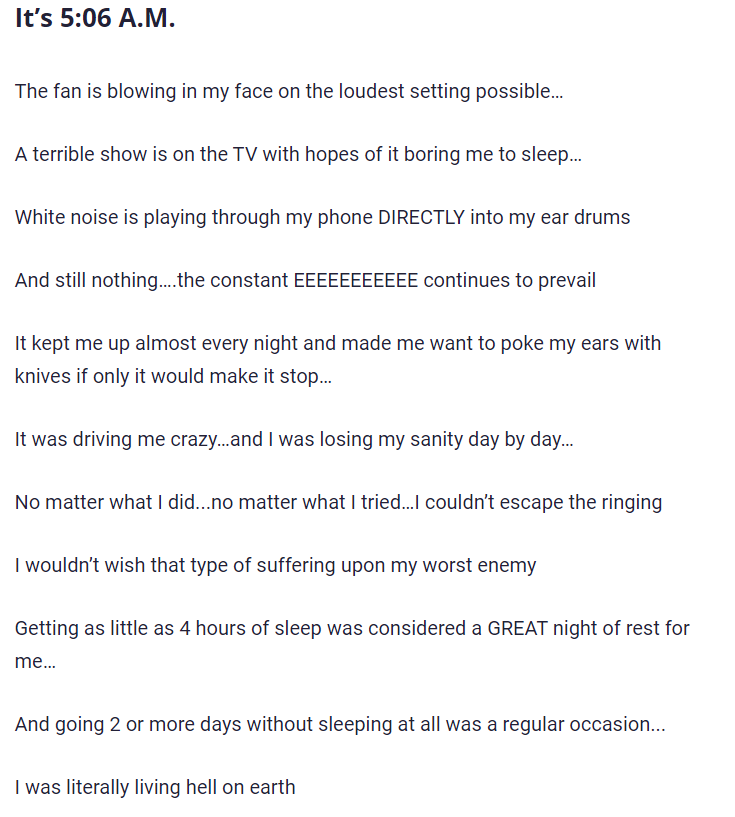Click the line about going 2 or more days

click(x=340, y=724)
